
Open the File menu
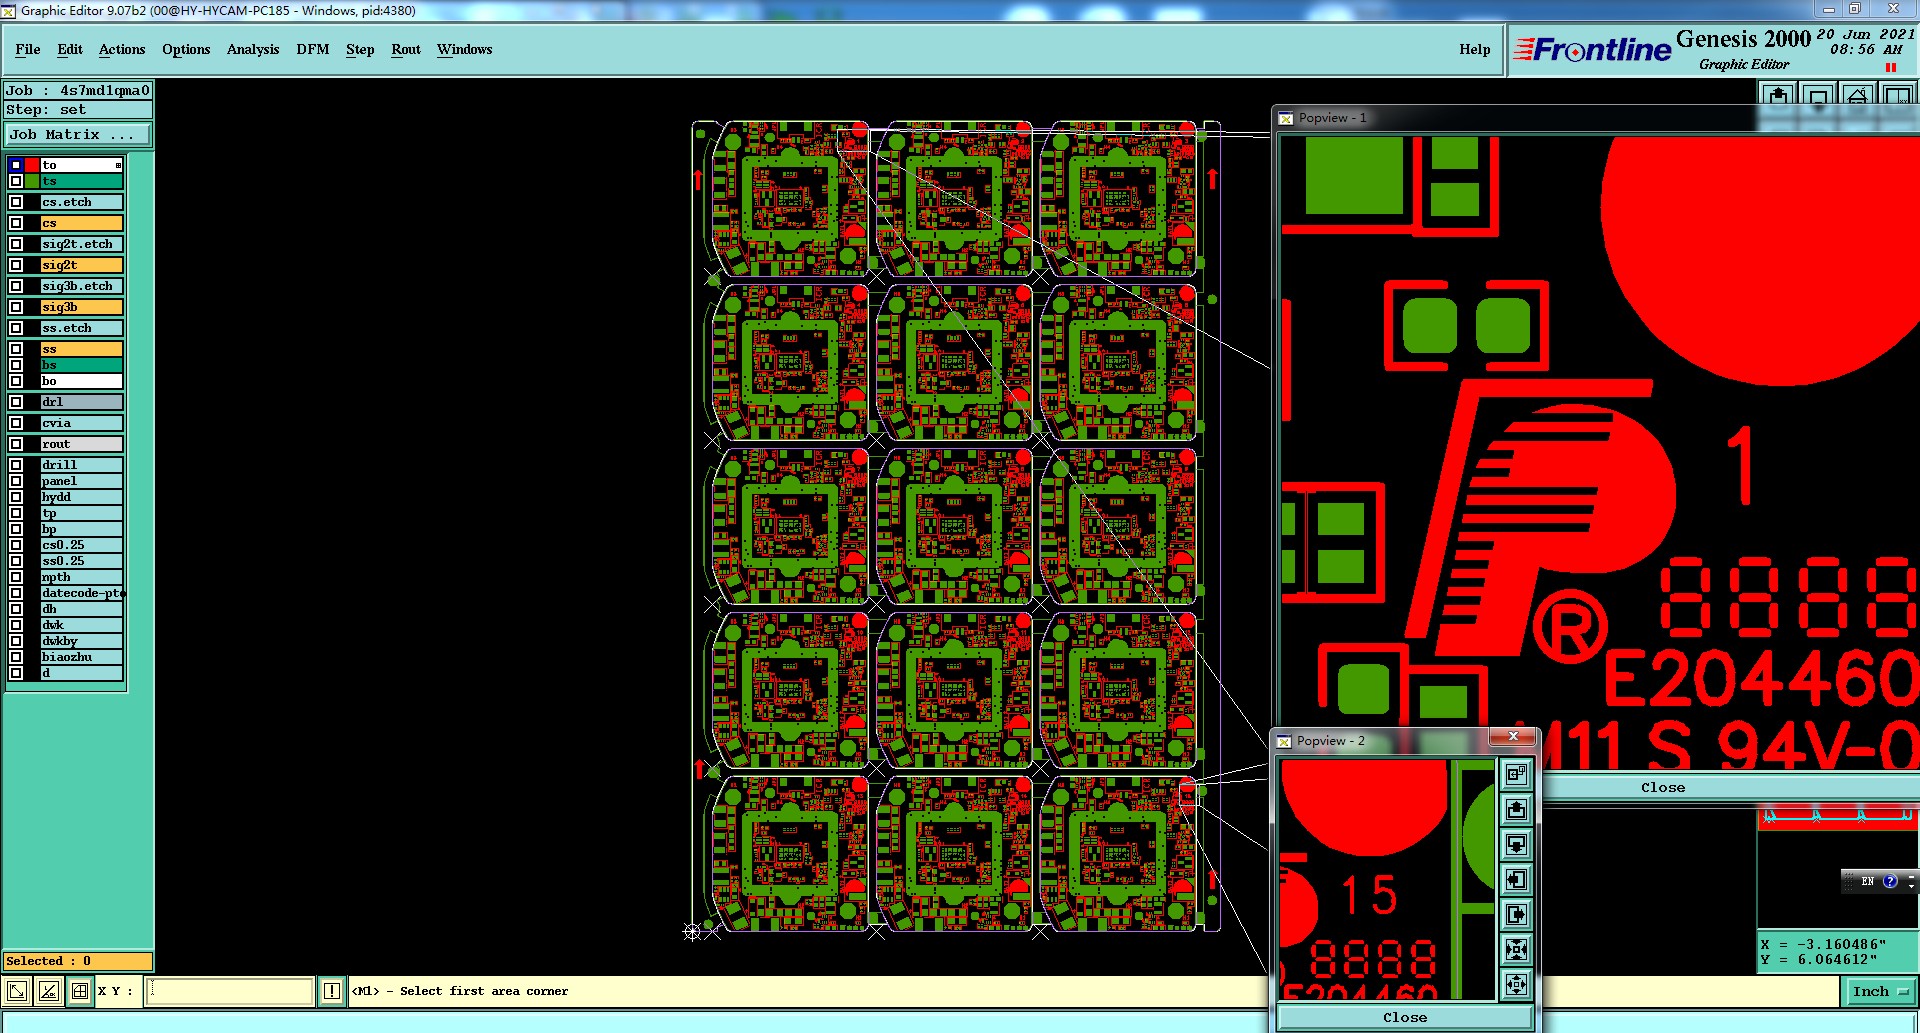(28, 49)
